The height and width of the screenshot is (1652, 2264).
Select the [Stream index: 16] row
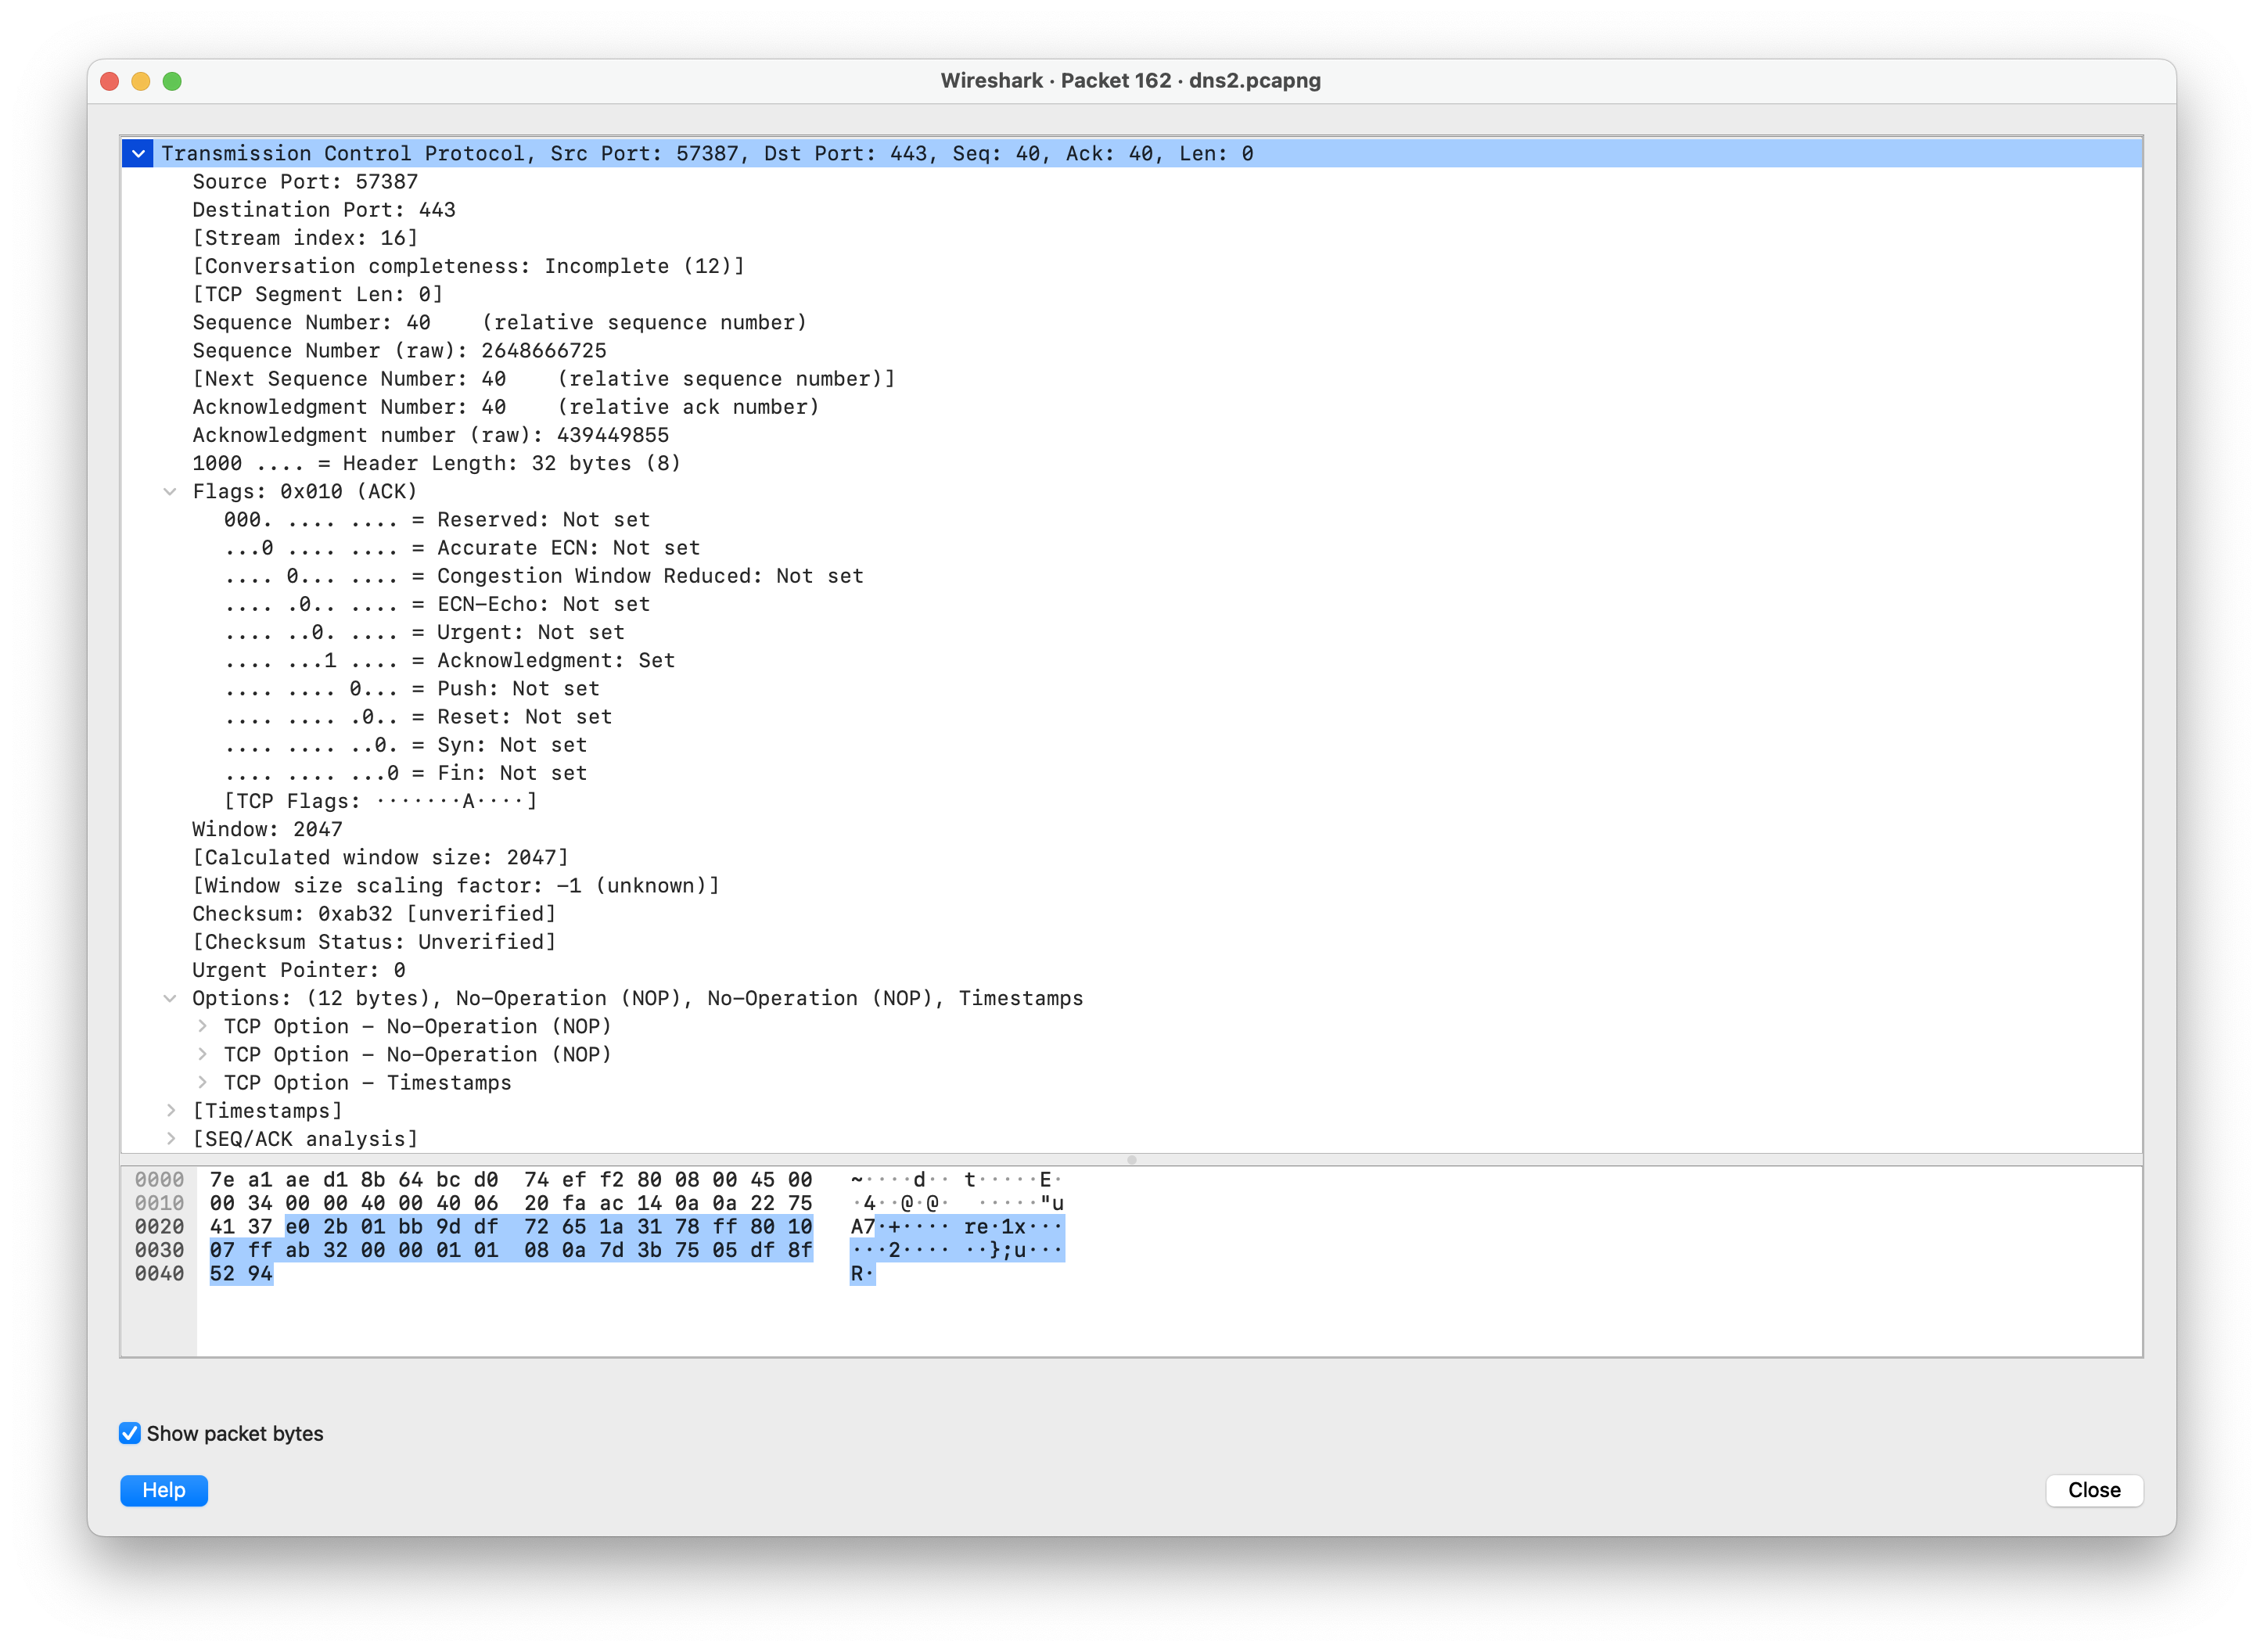1132,237
